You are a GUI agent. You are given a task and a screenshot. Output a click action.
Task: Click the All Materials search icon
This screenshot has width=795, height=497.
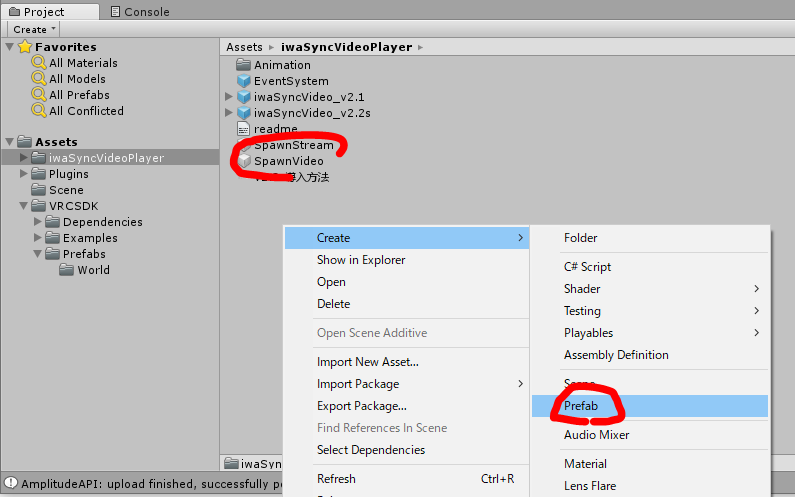[x=39, y=63]
